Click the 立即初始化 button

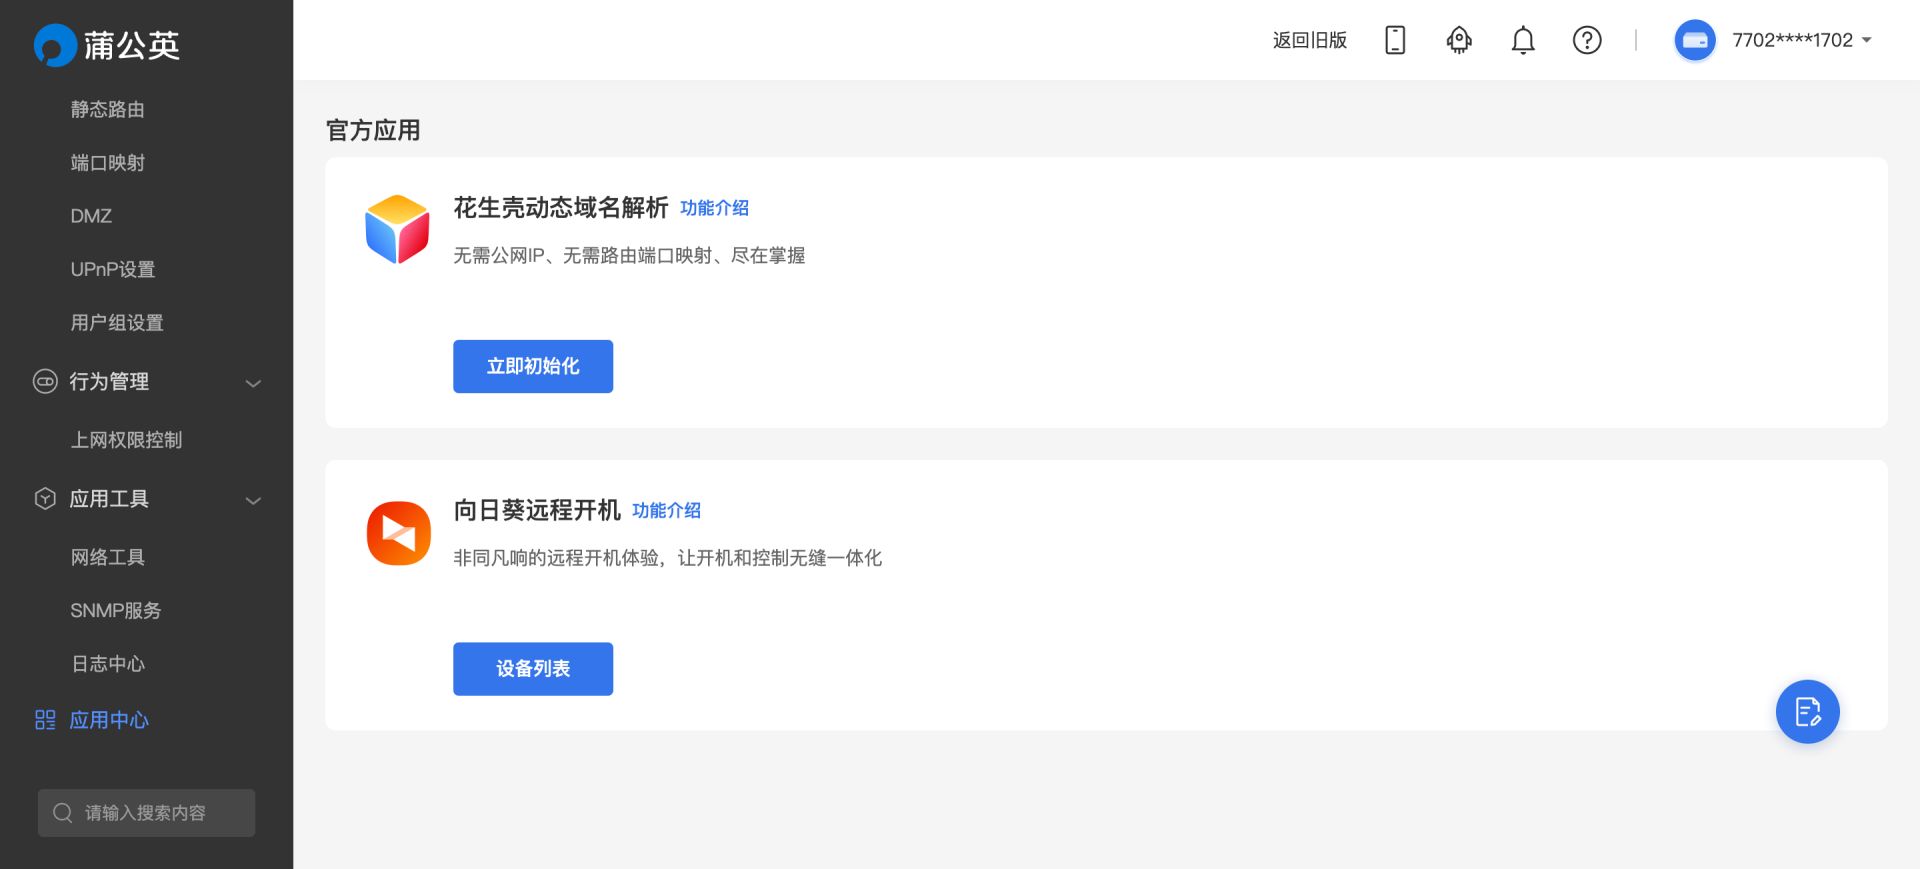tap(533, 366)
